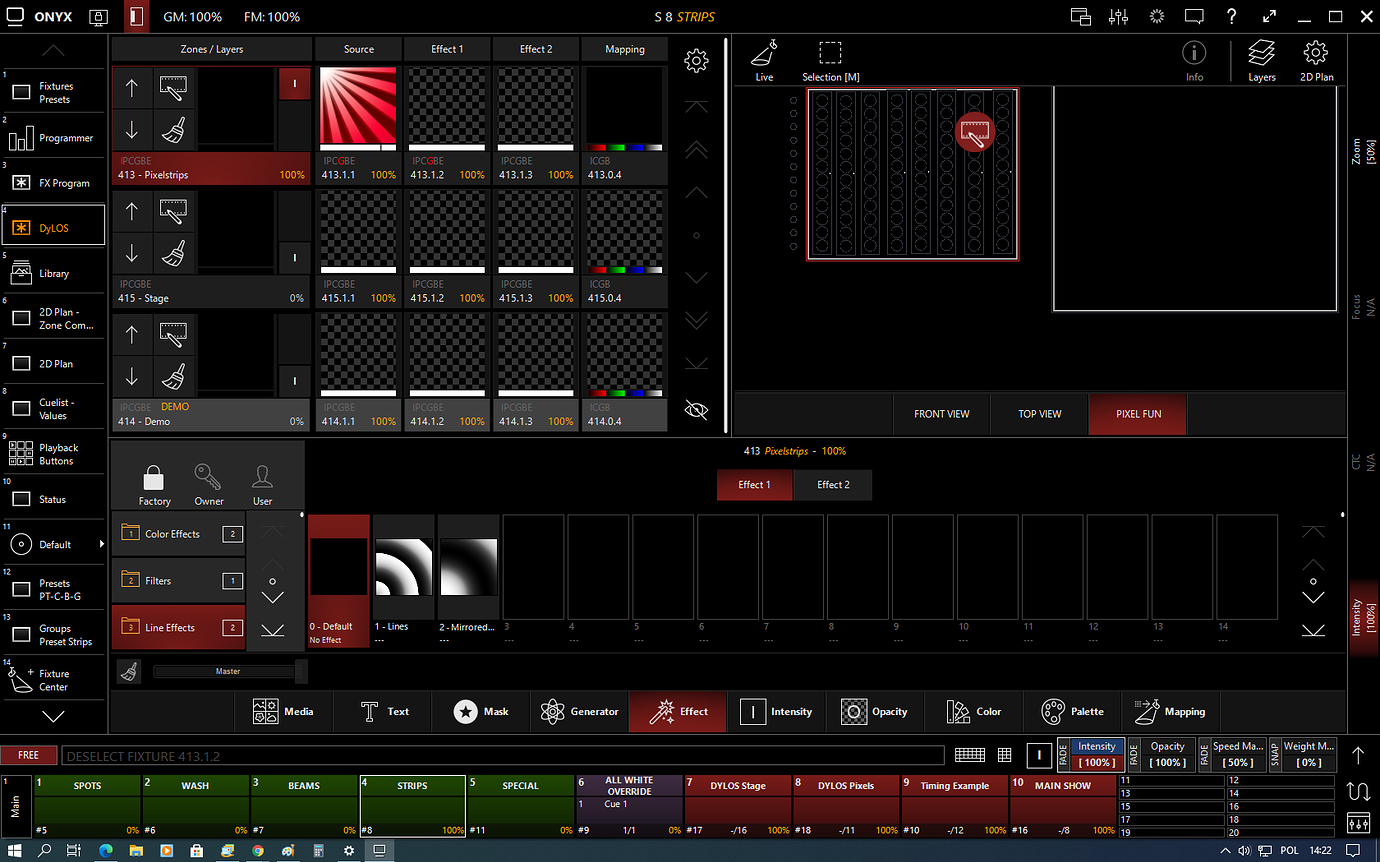Screen dimensions: 1380x862
Task: Open the Programmer view
Action: point(53,138)
